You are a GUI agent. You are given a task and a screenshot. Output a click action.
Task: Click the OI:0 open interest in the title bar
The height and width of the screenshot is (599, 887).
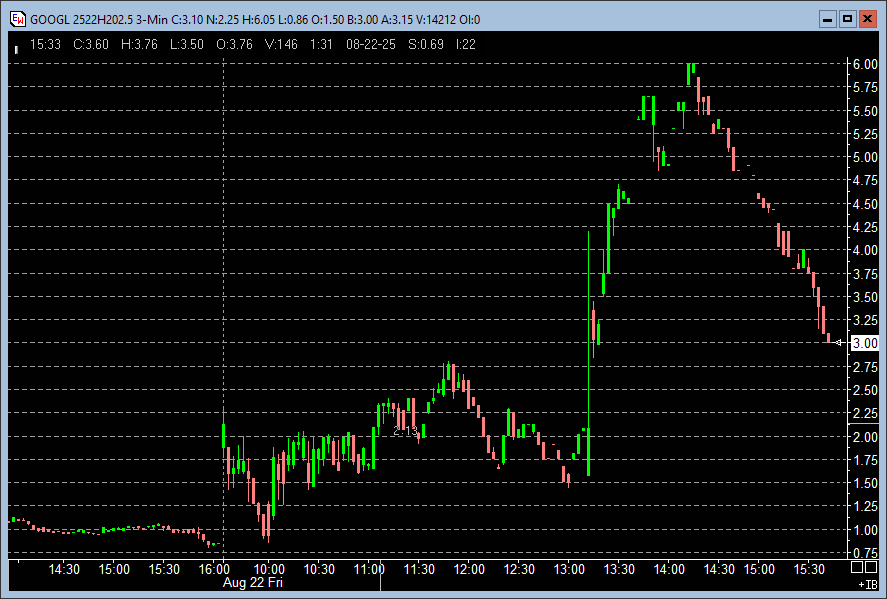point(470,20)
